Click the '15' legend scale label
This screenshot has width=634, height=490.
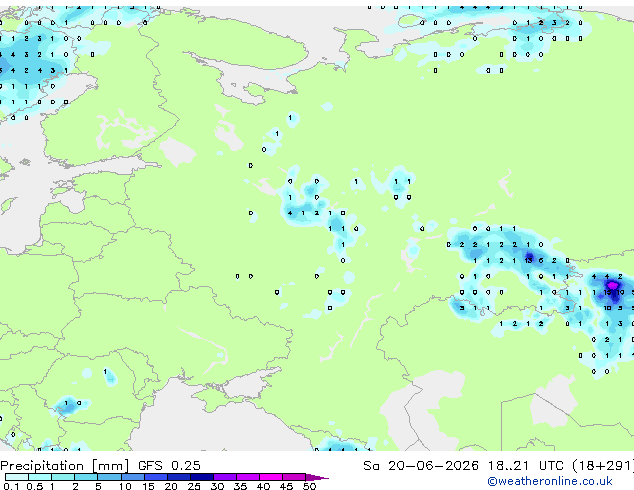click(148, 486)
